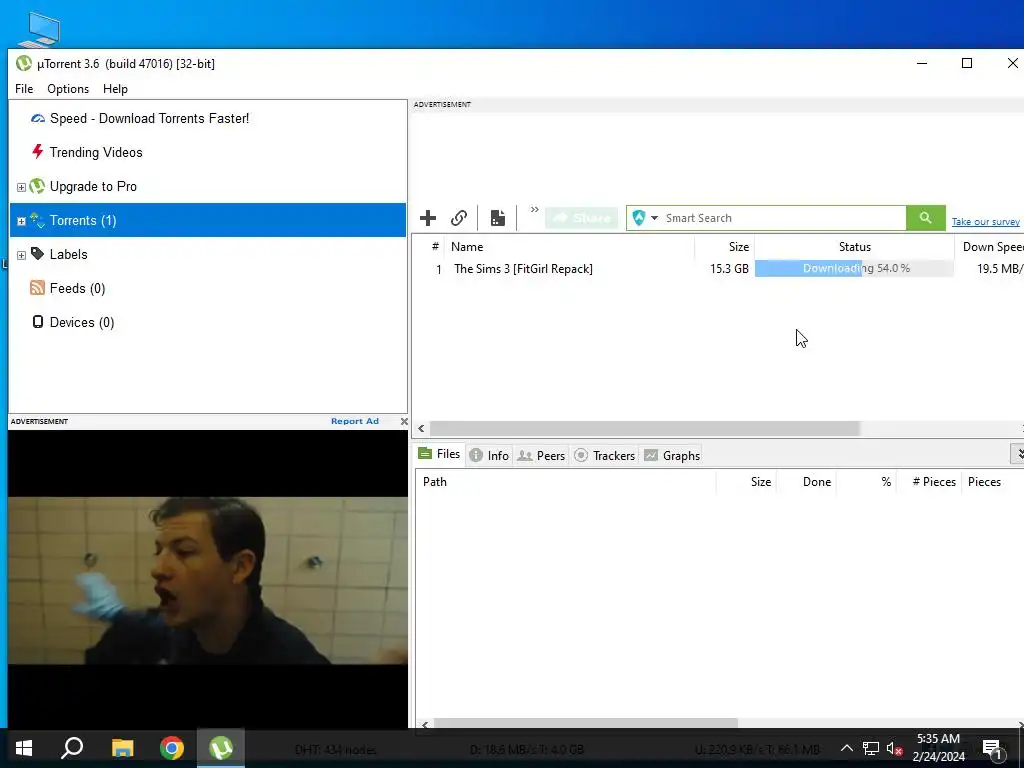Screen dimensions: 1024x768
Task: Sort files by Done column header
Action: click(x=806, y=482)
